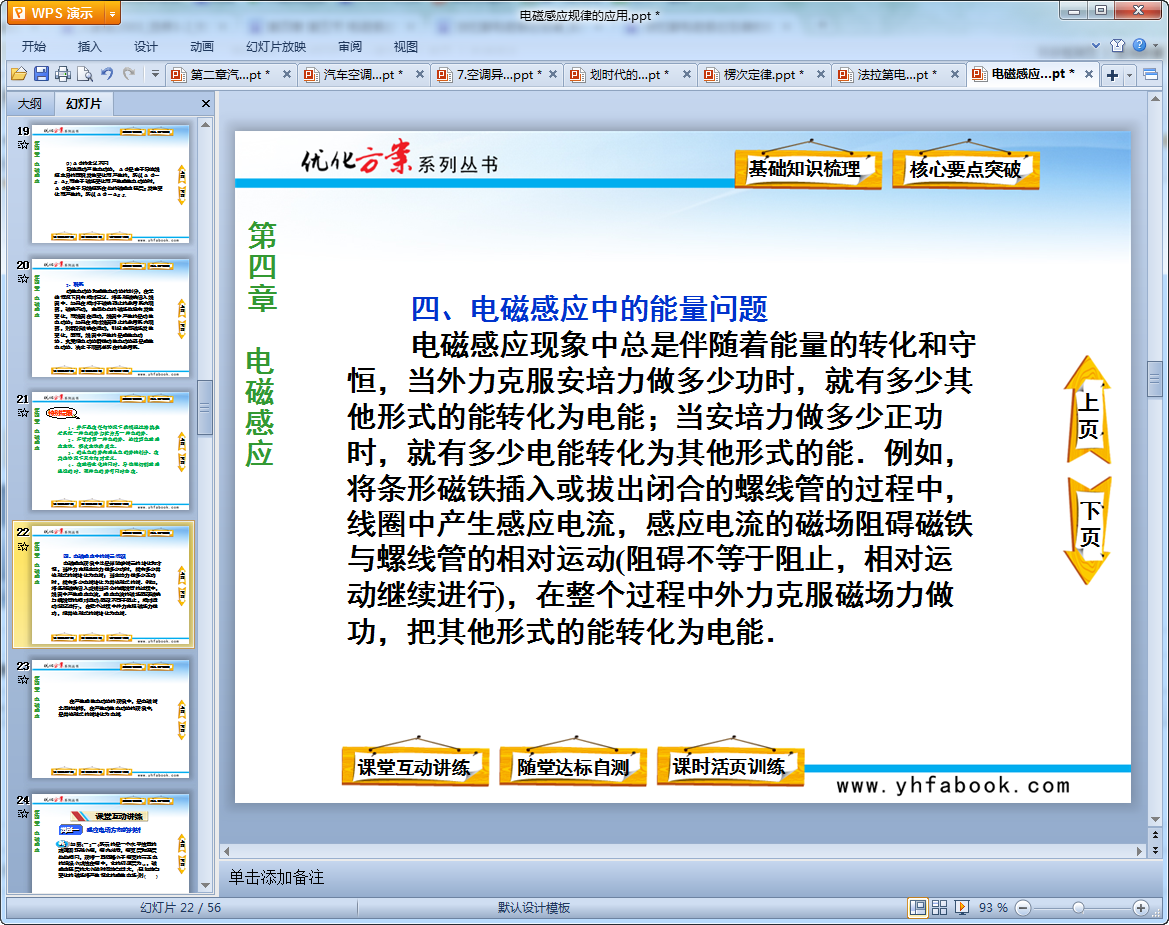This screenshot has width=1169, height=925.
Task: Close the 第二章汽...pt document tab
Action: tap(286, 75)
